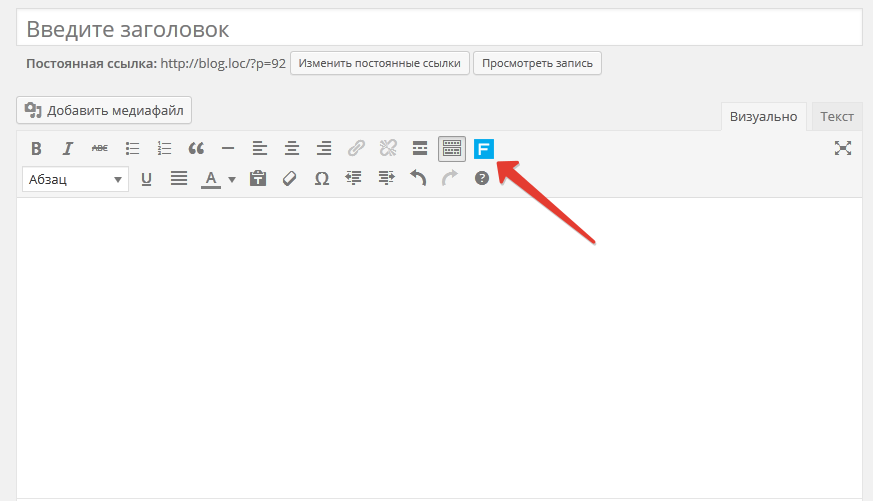
Task: Toggle the extended toolbar row
Action: tap(452, 149)
